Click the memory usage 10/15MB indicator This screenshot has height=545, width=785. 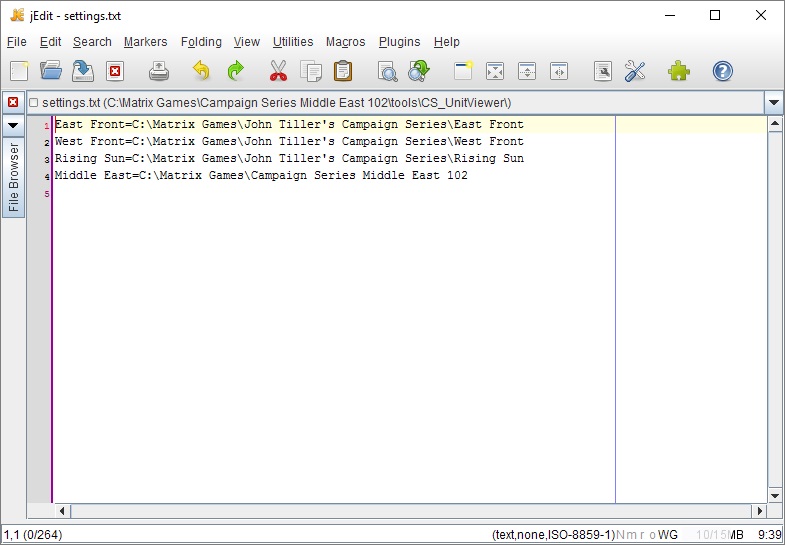(x=719, y=534)
